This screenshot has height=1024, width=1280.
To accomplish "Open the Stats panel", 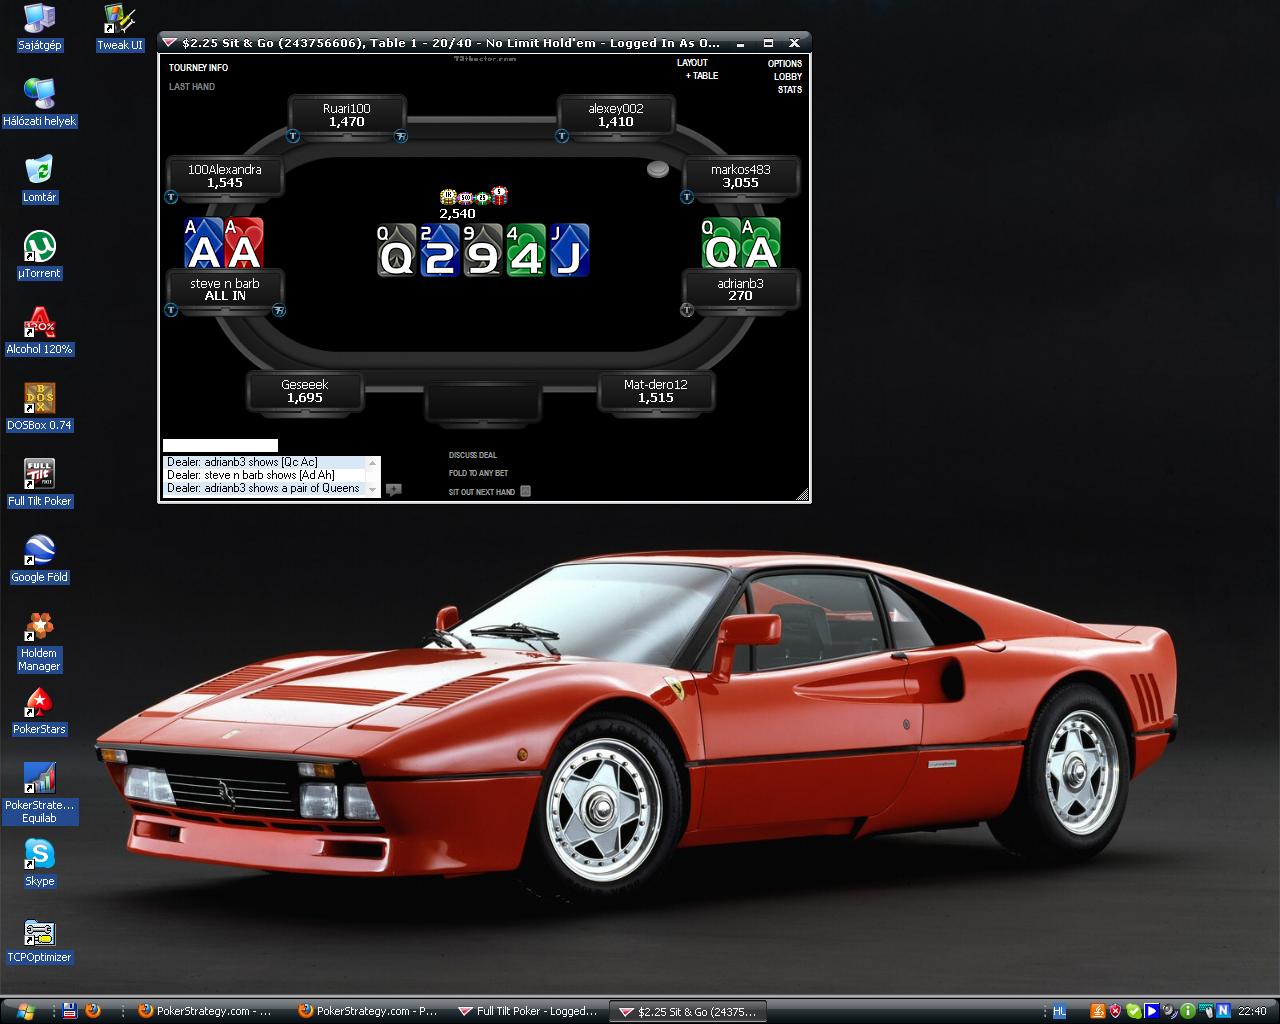I will point(790,90).
